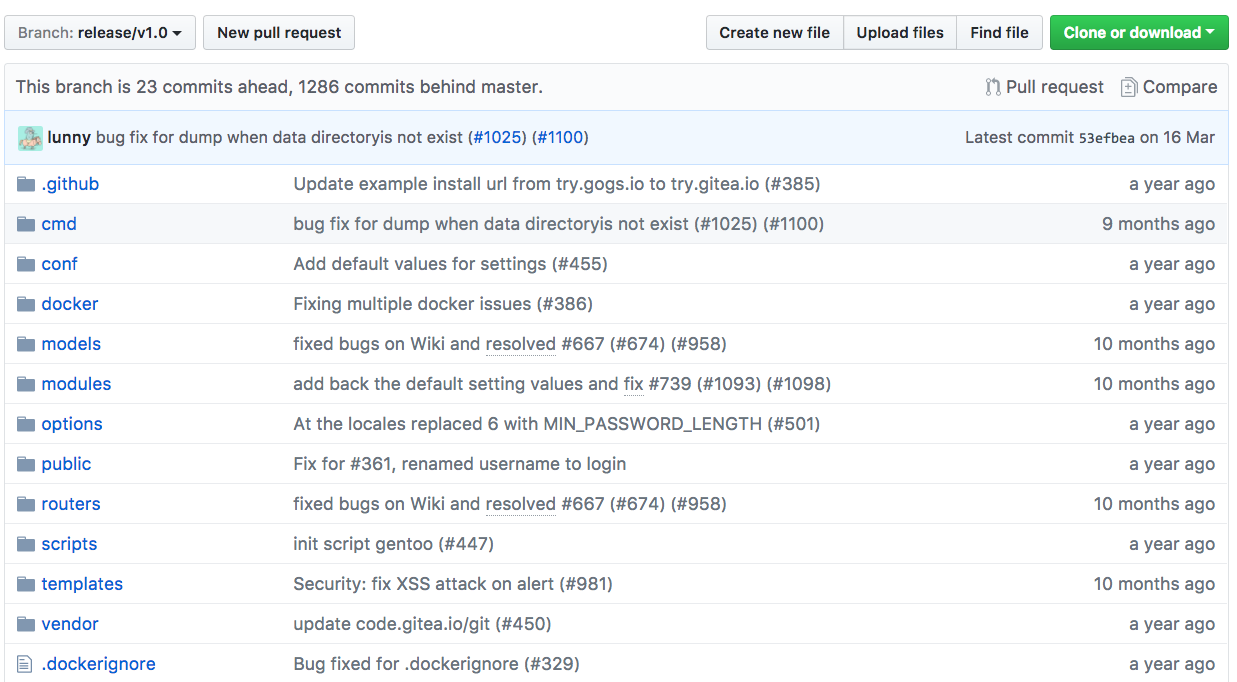Click the vendor folder icon
The image size is (1237, 682).
pos(26,624)
